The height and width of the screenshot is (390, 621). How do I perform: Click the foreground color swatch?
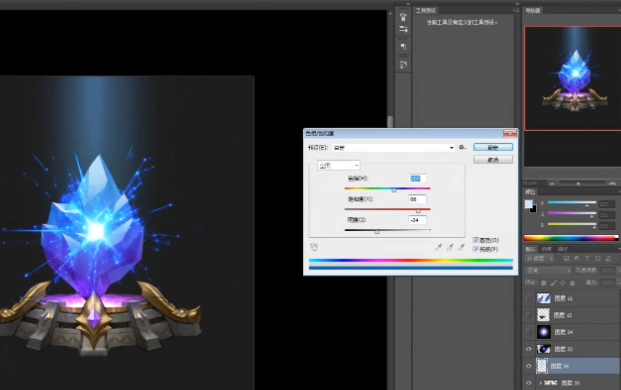(529, 204)
